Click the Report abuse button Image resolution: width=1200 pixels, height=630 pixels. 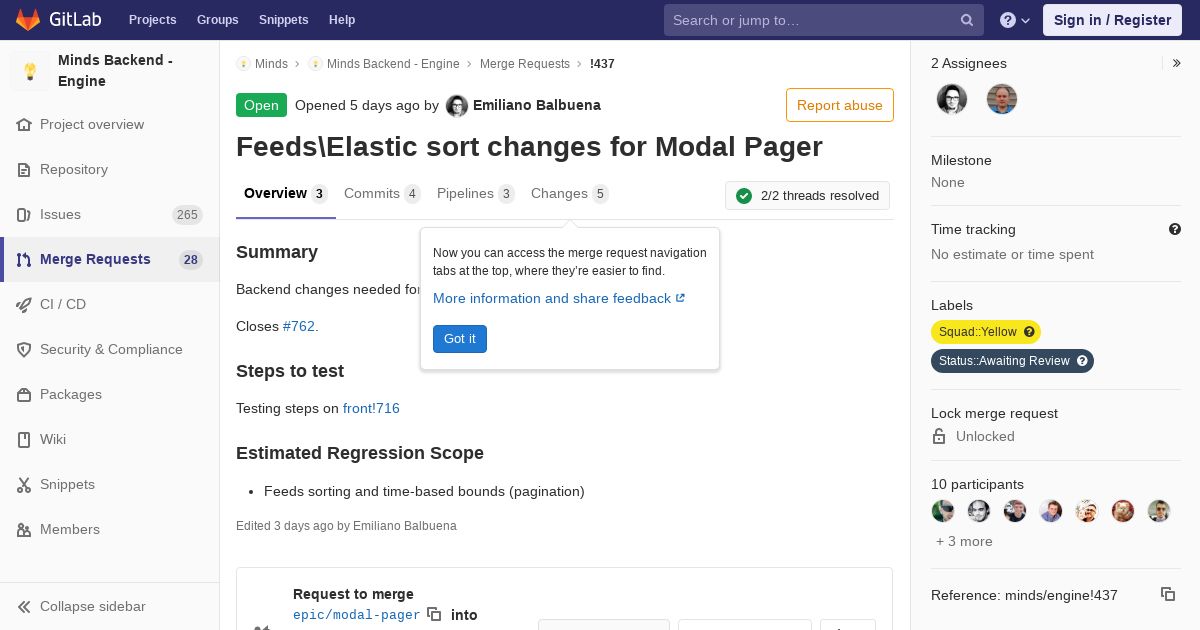pyautogui.click(x=840, y=105)
